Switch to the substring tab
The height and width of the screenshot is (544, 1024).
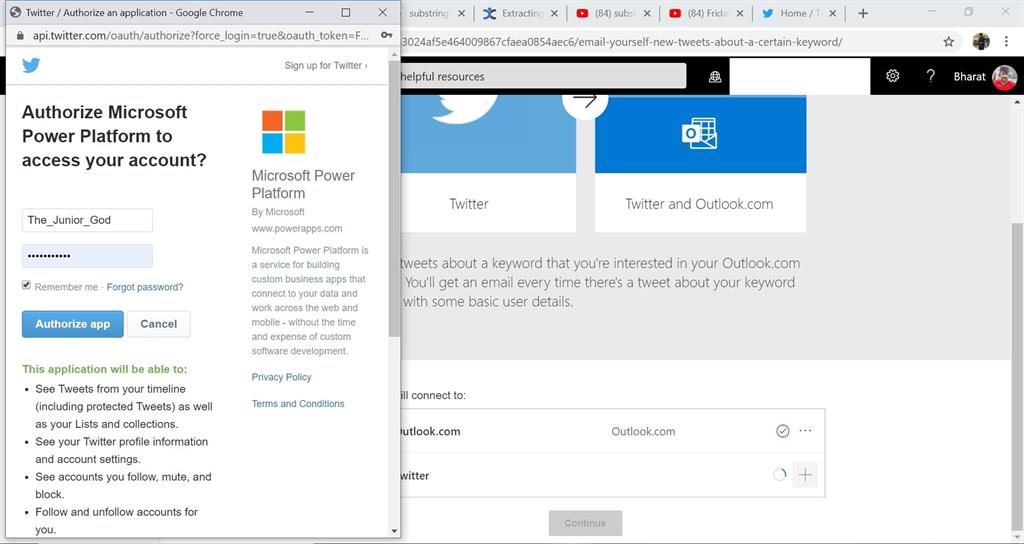point(428,13)
